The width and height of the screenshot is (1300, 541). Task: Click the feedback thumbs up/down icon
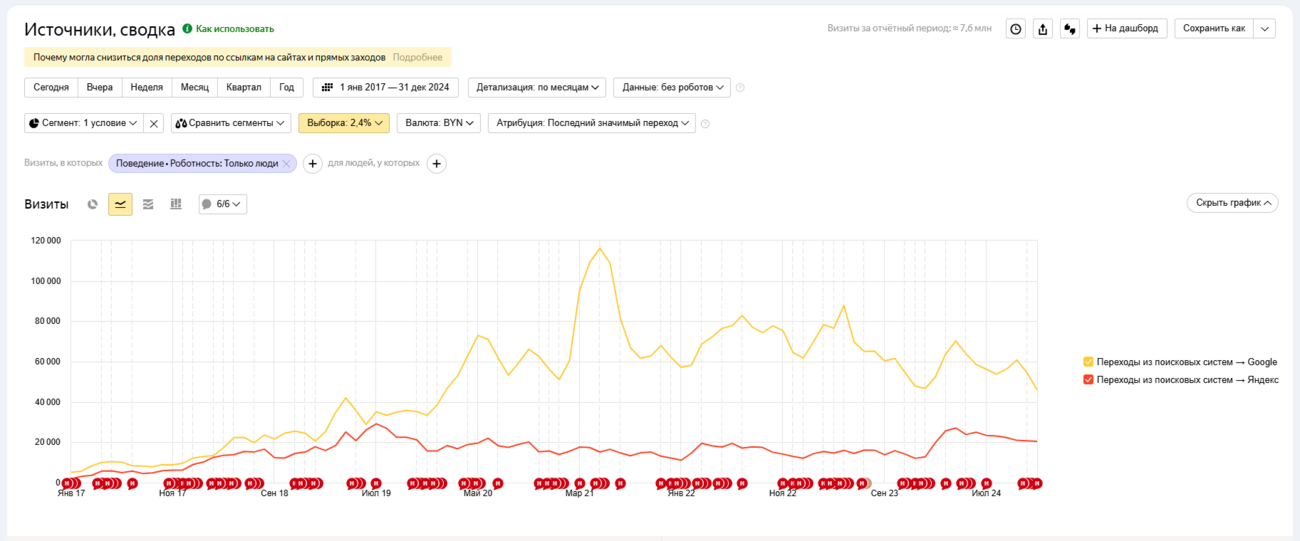(1070, 29)
